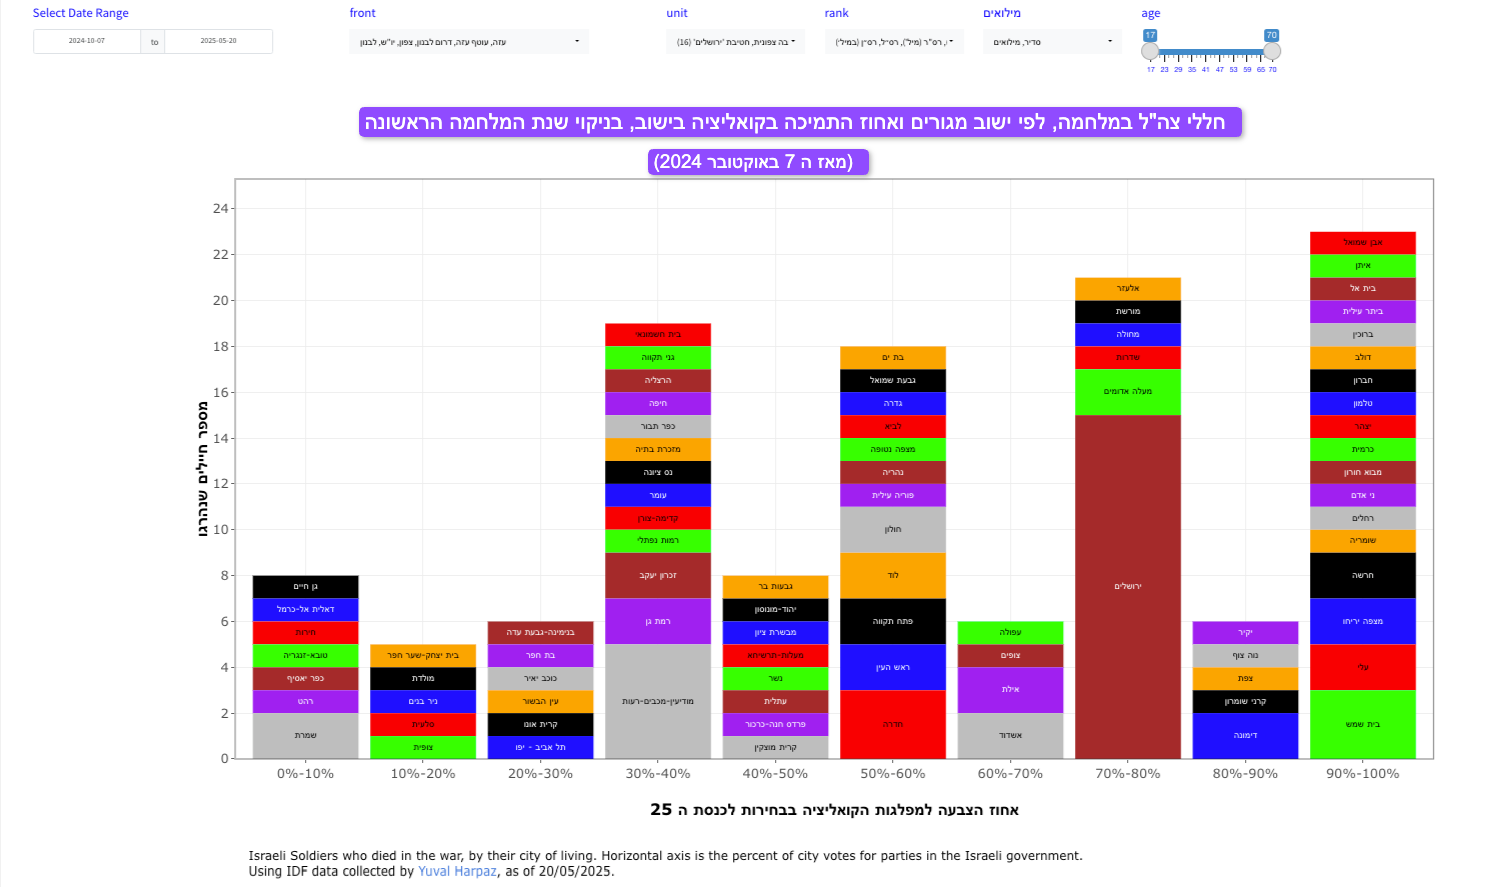Click the green מעלה אדומים bar segment
The width and height of the screenshot is (1503, 887).
pyautogui.click(x=1128, y=392)
